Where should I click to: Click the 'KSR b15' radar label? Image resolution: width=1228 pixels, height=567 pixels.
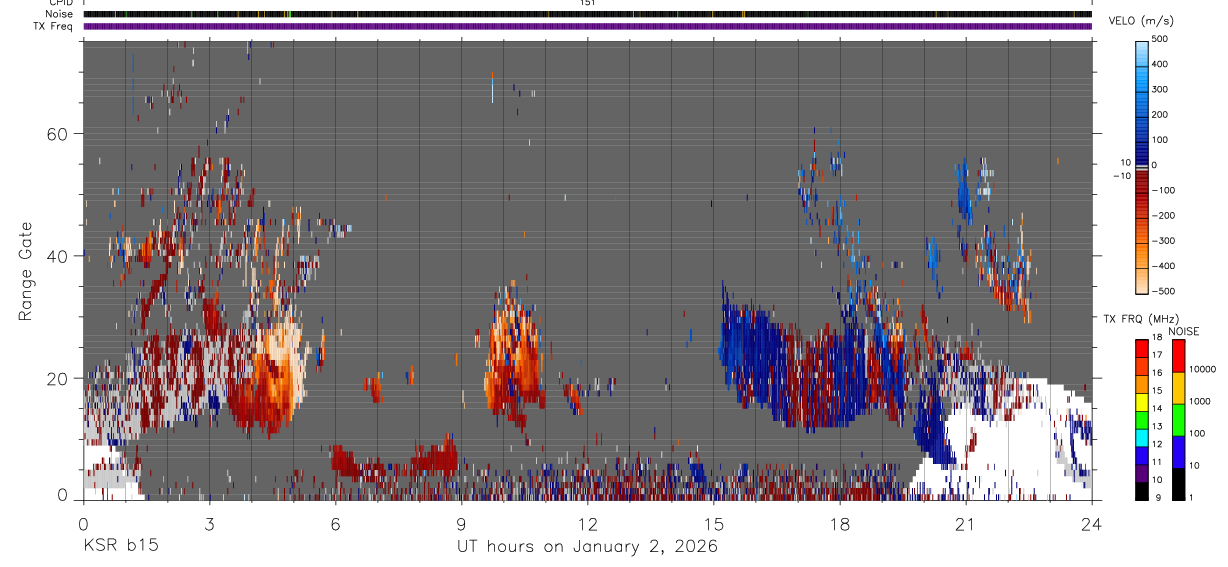[119, 546]
